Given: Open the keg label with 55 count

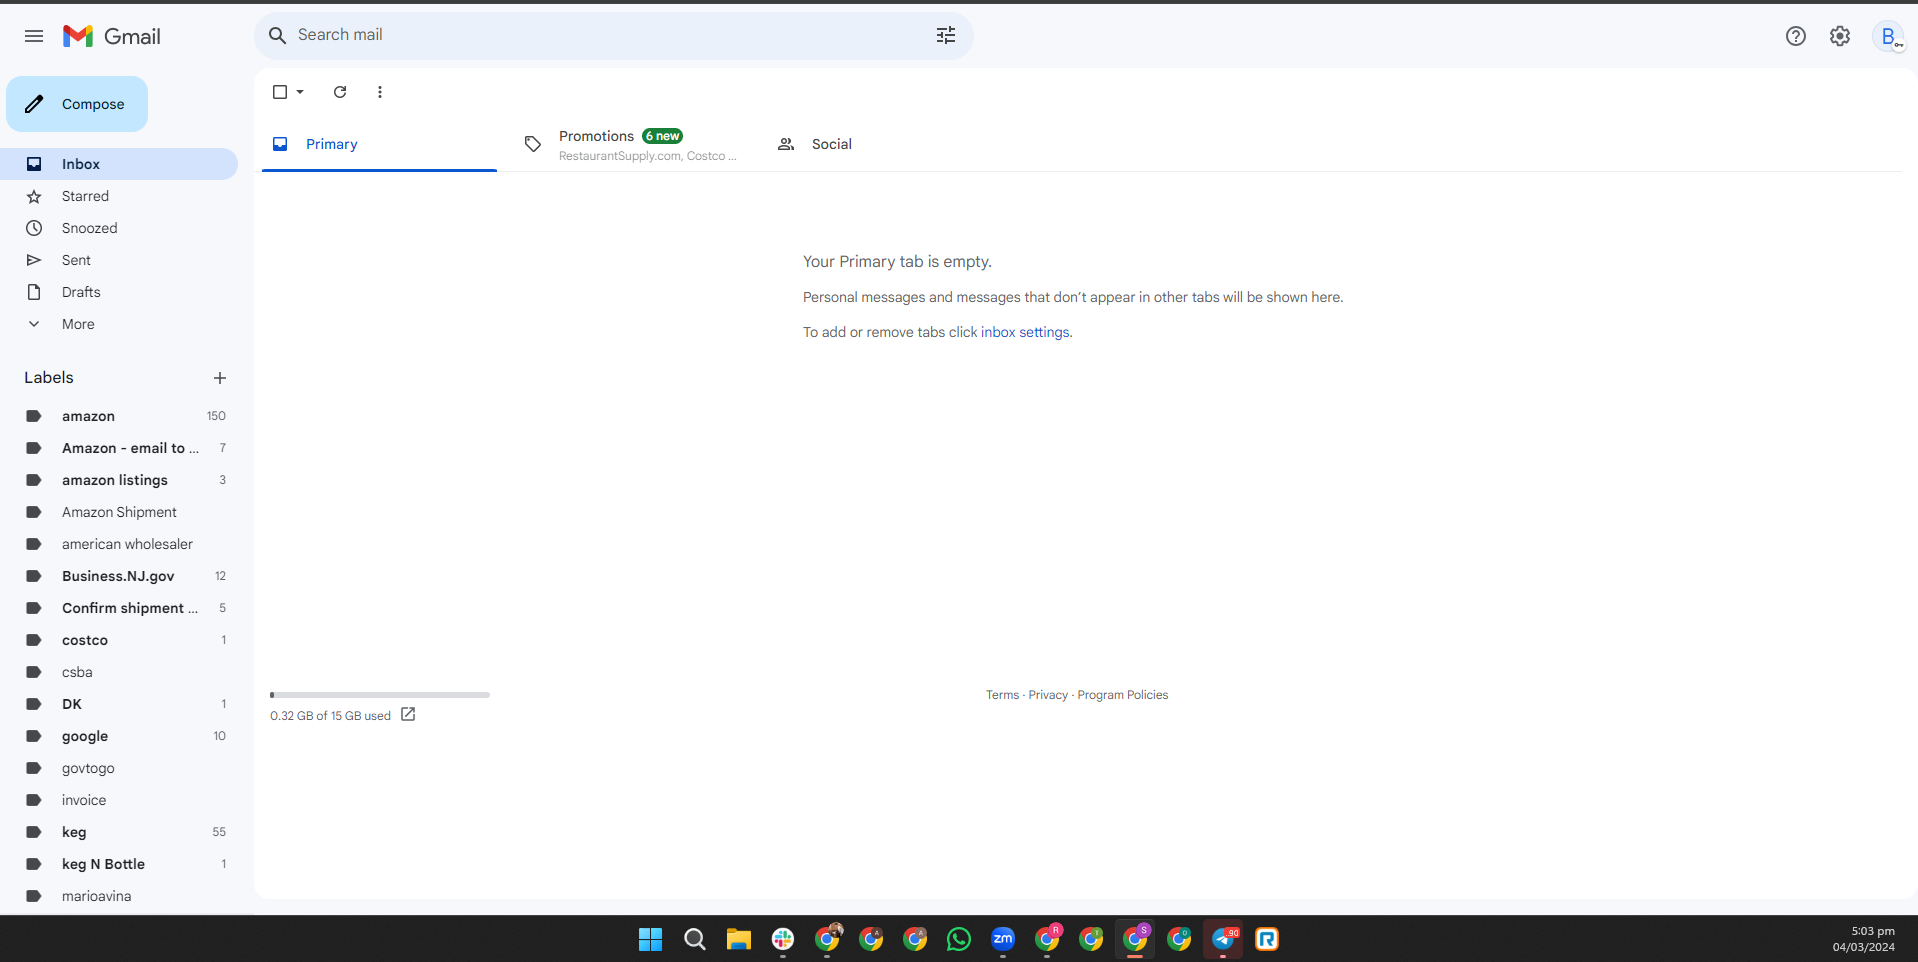Looking at the screenshot, I should [x=119, y=832].
